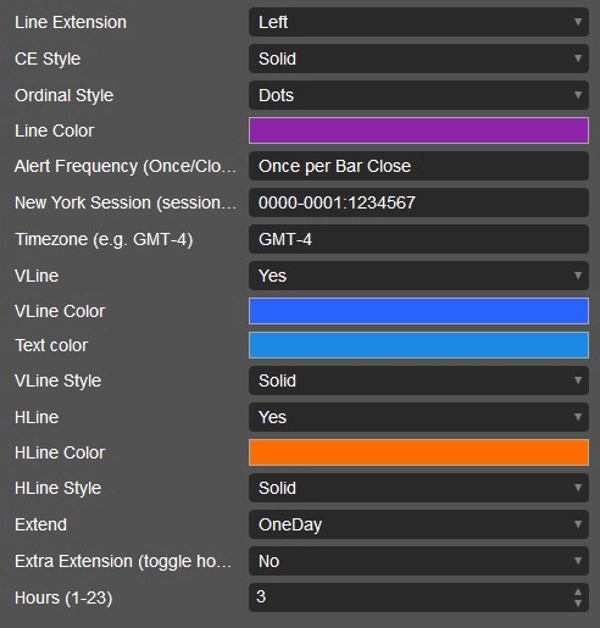Choose the orange HLine Color swatch

pos(418,453)
